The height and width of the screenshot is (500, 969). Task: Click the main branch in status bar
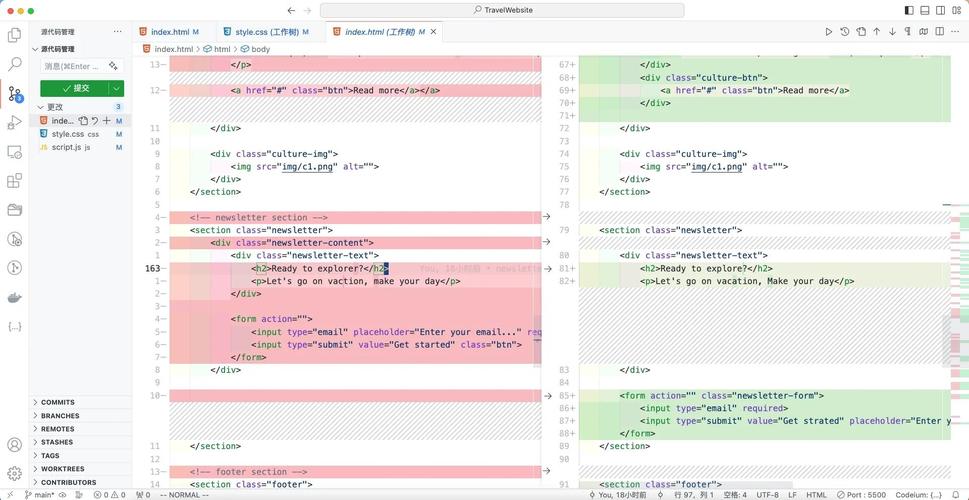(40, 494)
